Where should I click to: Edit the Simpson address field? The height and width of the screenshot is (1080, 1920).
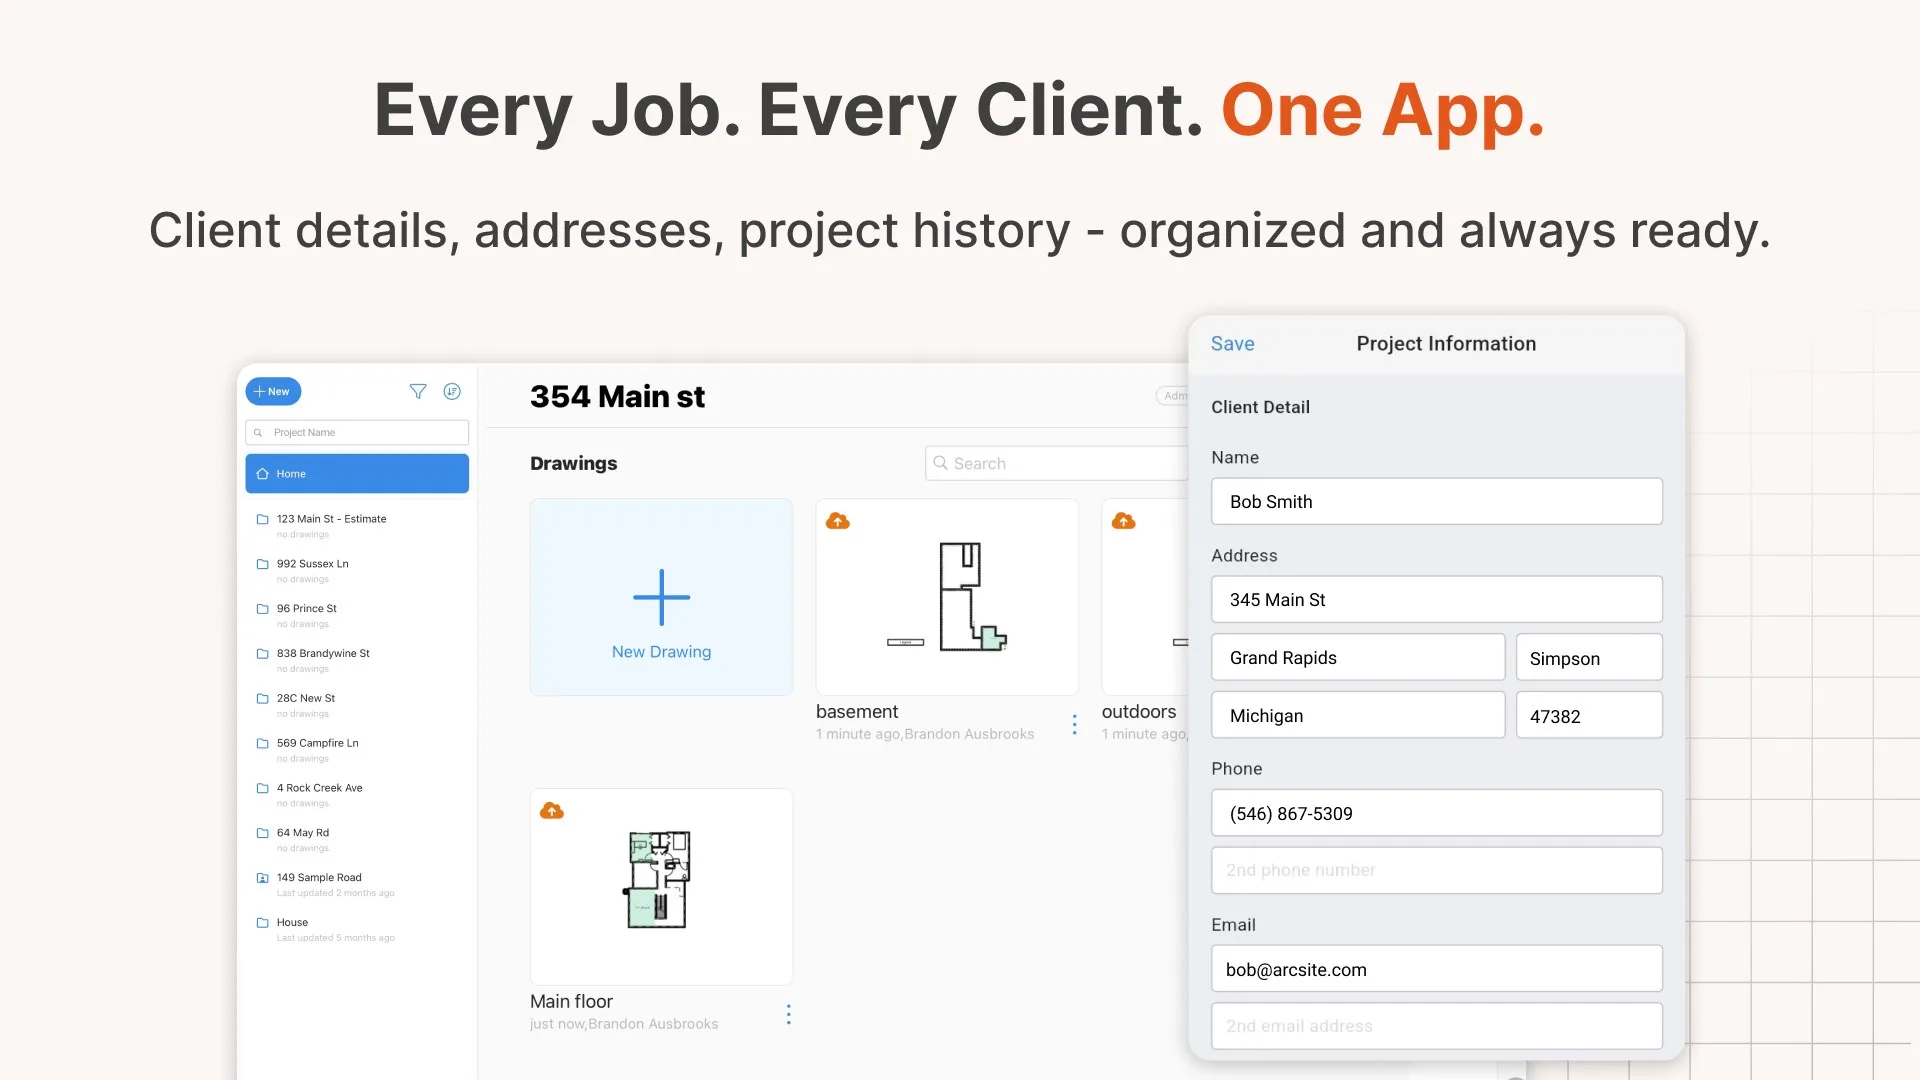click(1589, 658)
